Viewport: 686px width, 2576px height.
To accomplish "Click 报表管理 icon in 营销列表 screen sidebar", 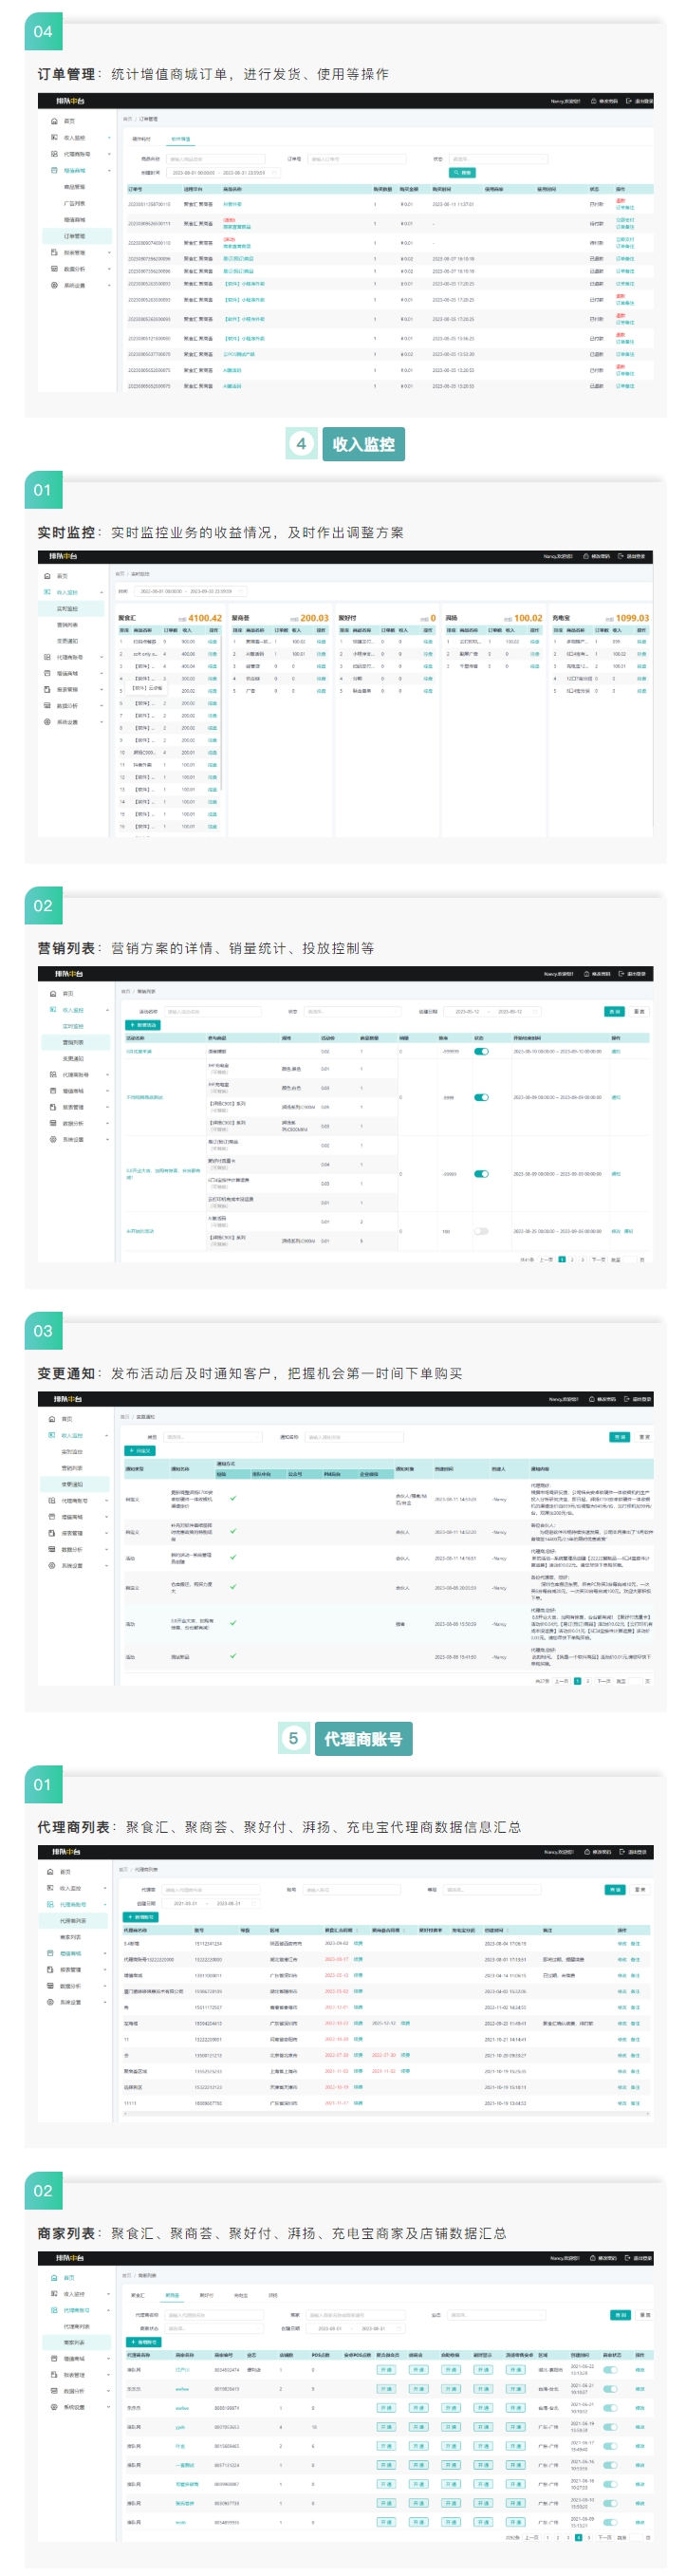I will pyautogui.click(x=53, y=1107).
